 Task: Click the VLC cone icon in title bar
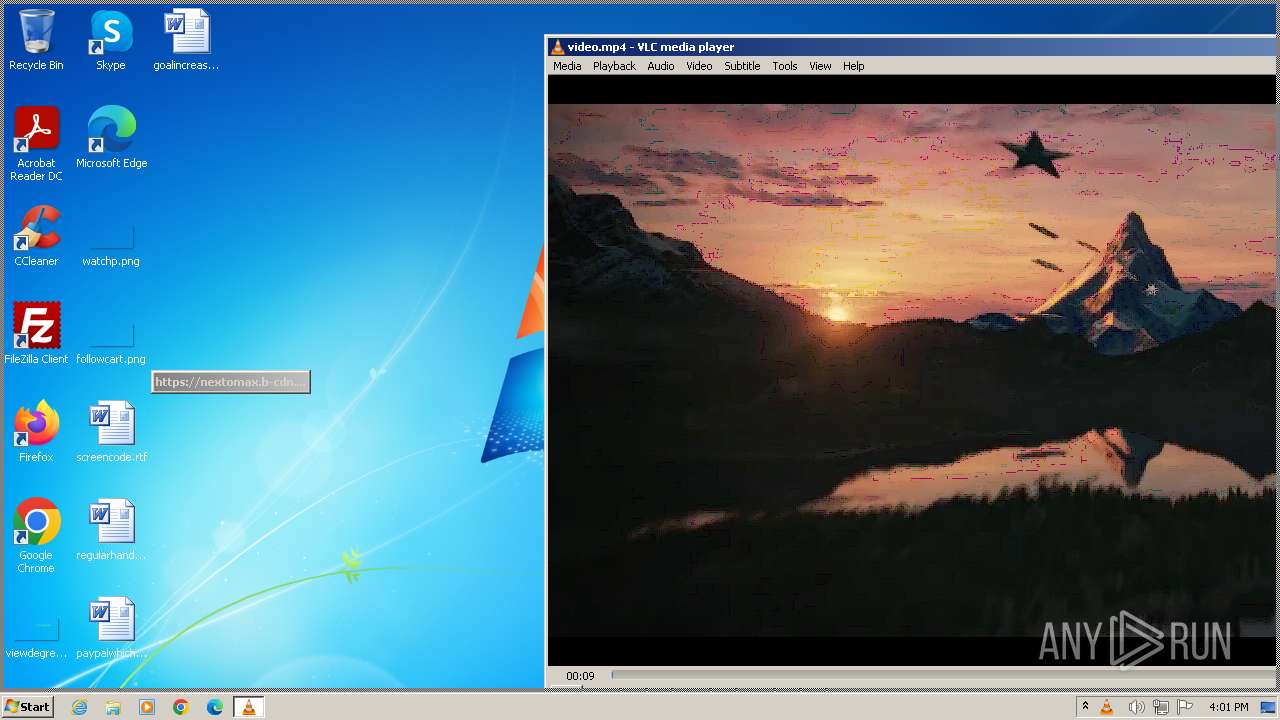pos(557,47)
